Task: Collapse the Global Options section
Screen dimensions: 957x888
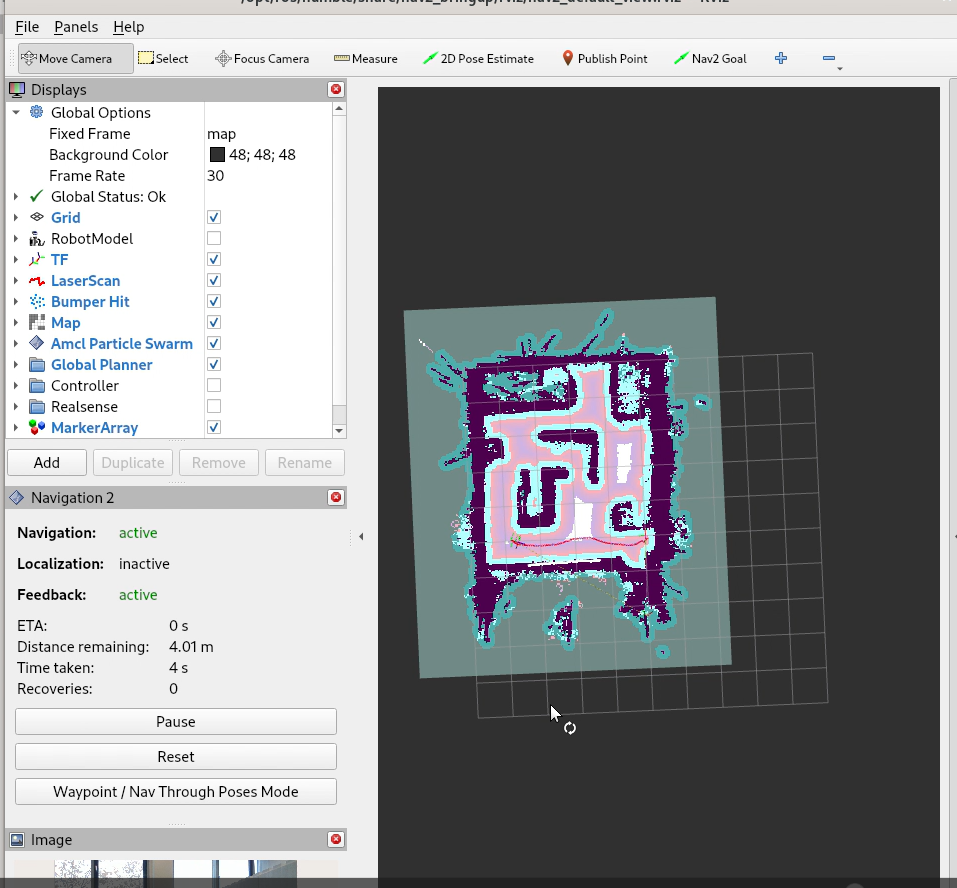Action: [x=16, y=113]
